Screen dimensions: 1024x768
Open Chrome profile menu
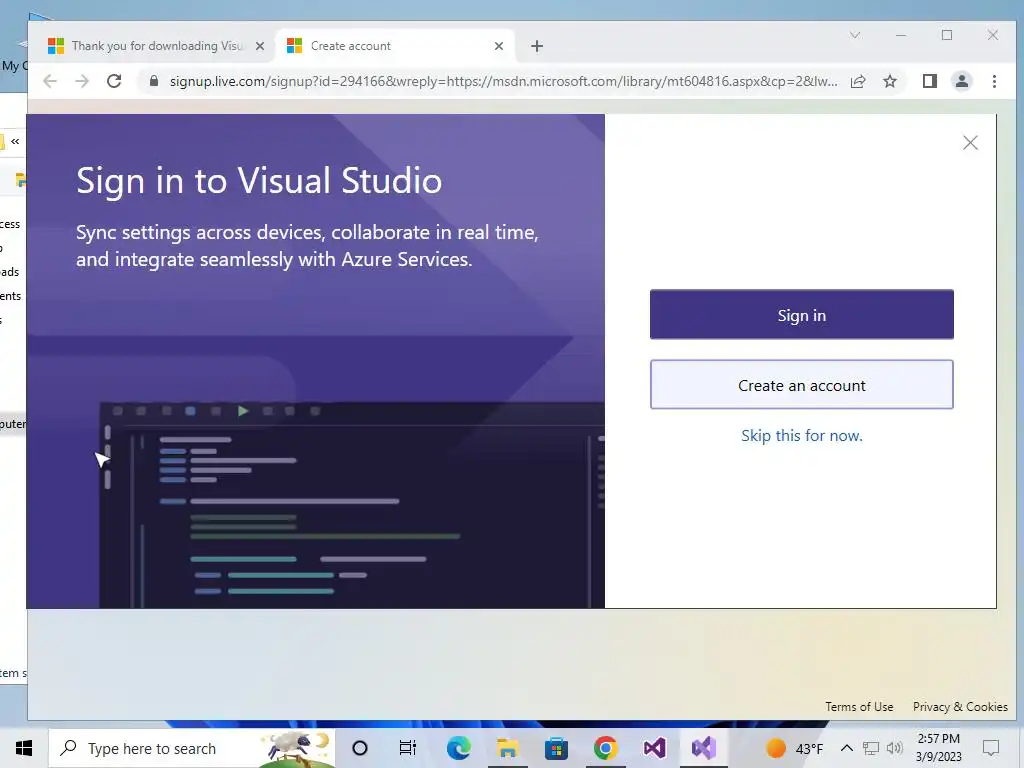[x=961, y=81]
